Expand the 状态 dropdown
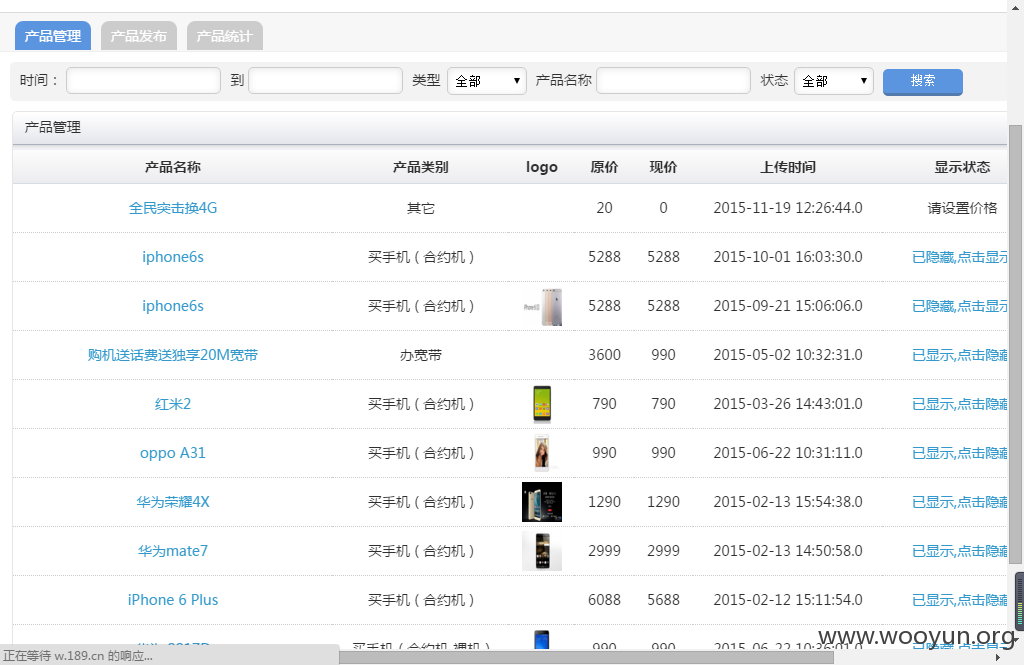Viewport: 1024px width, 665px height. (833, 81)
